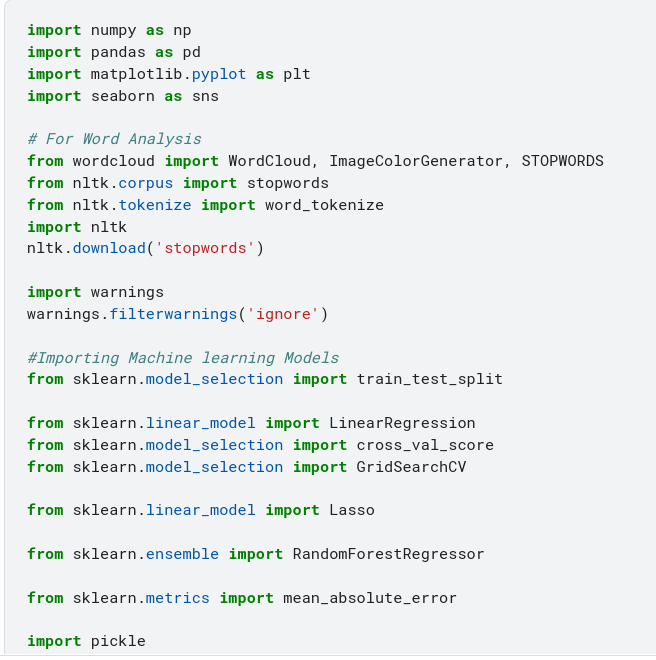Viewport: 656px width, 660px height.
Task: Click 'Lasso' in the linear_model import
Action: (352, 510)
